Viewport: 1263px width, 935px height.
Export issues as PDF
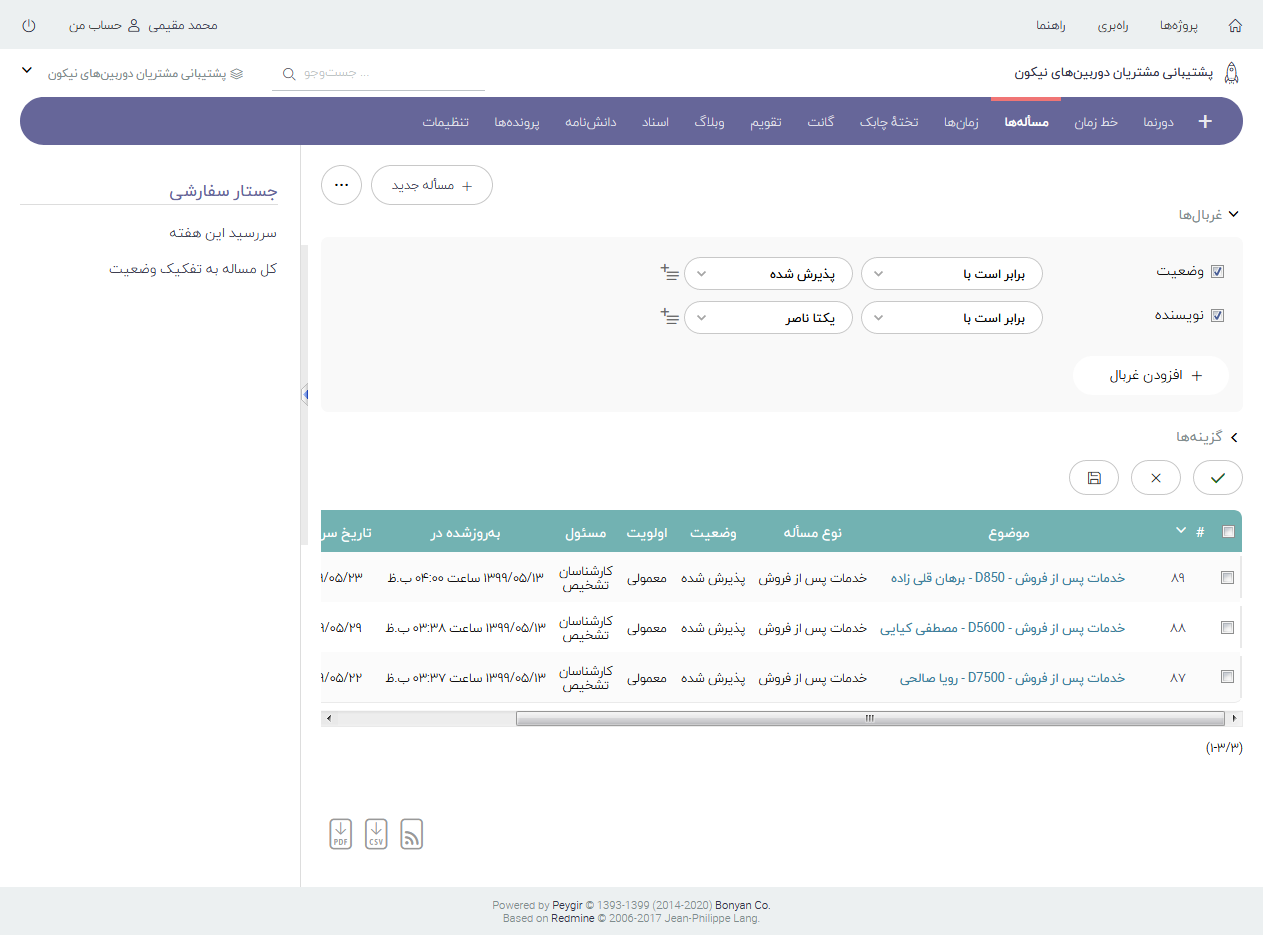[x=341, y=834]
